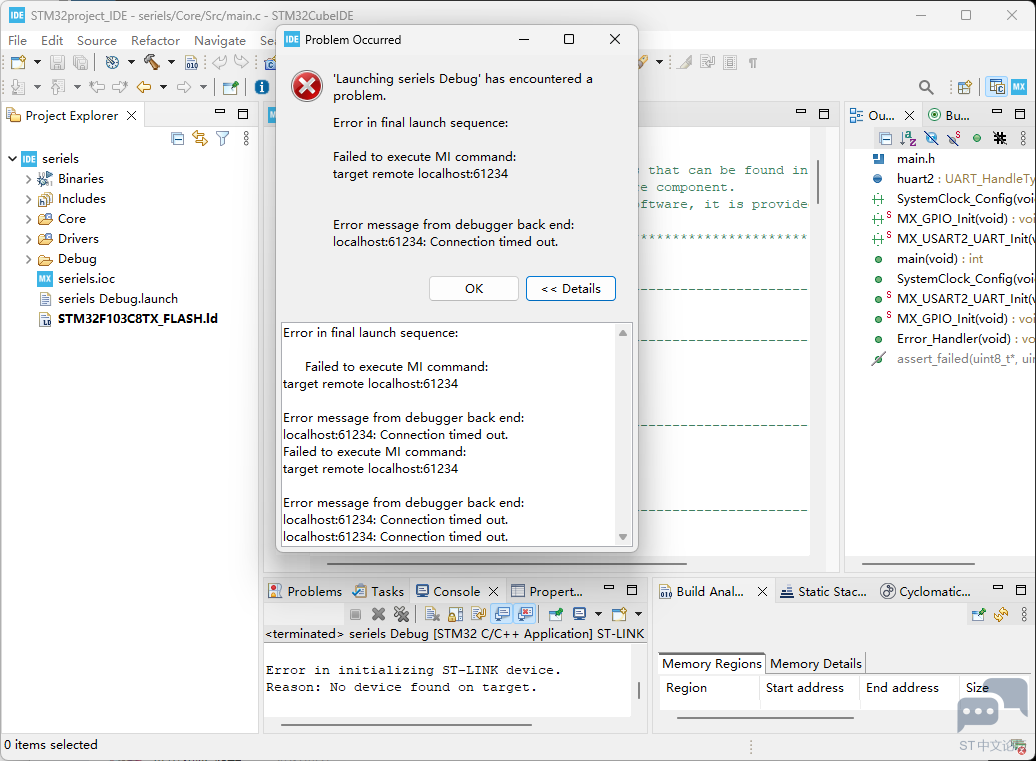
Task: Click Remove All Terminated Launches icon
Action: [401, 614]
